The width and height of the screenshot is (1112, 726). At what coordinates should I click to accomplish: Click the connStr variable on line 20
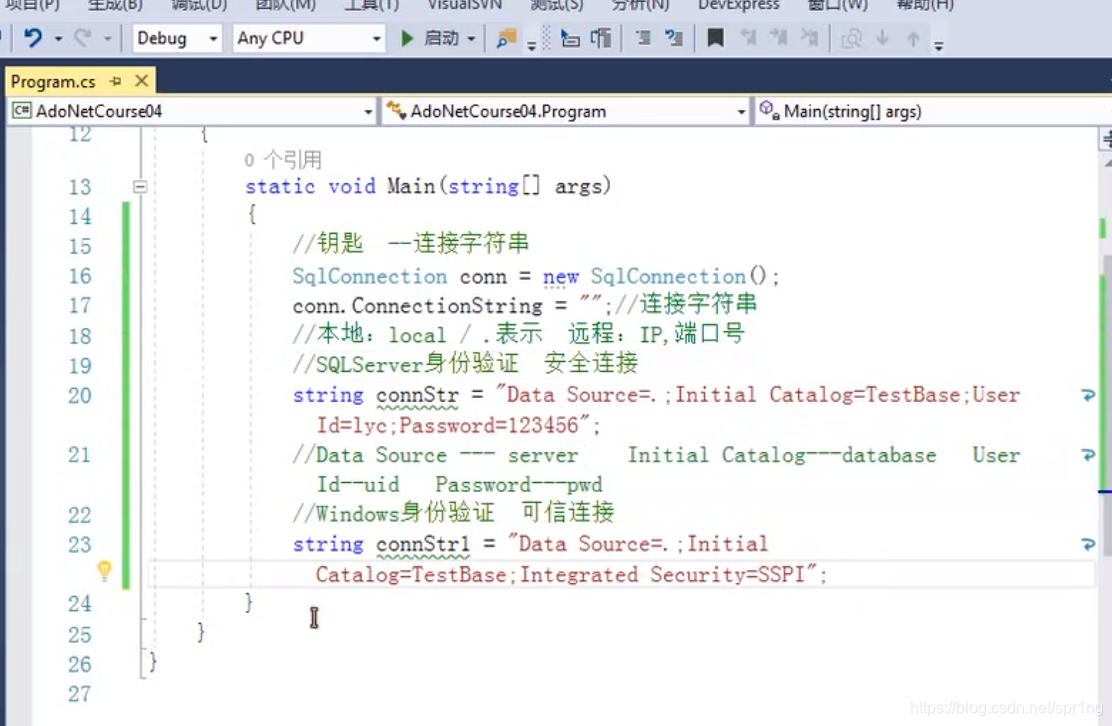(417, 396)
